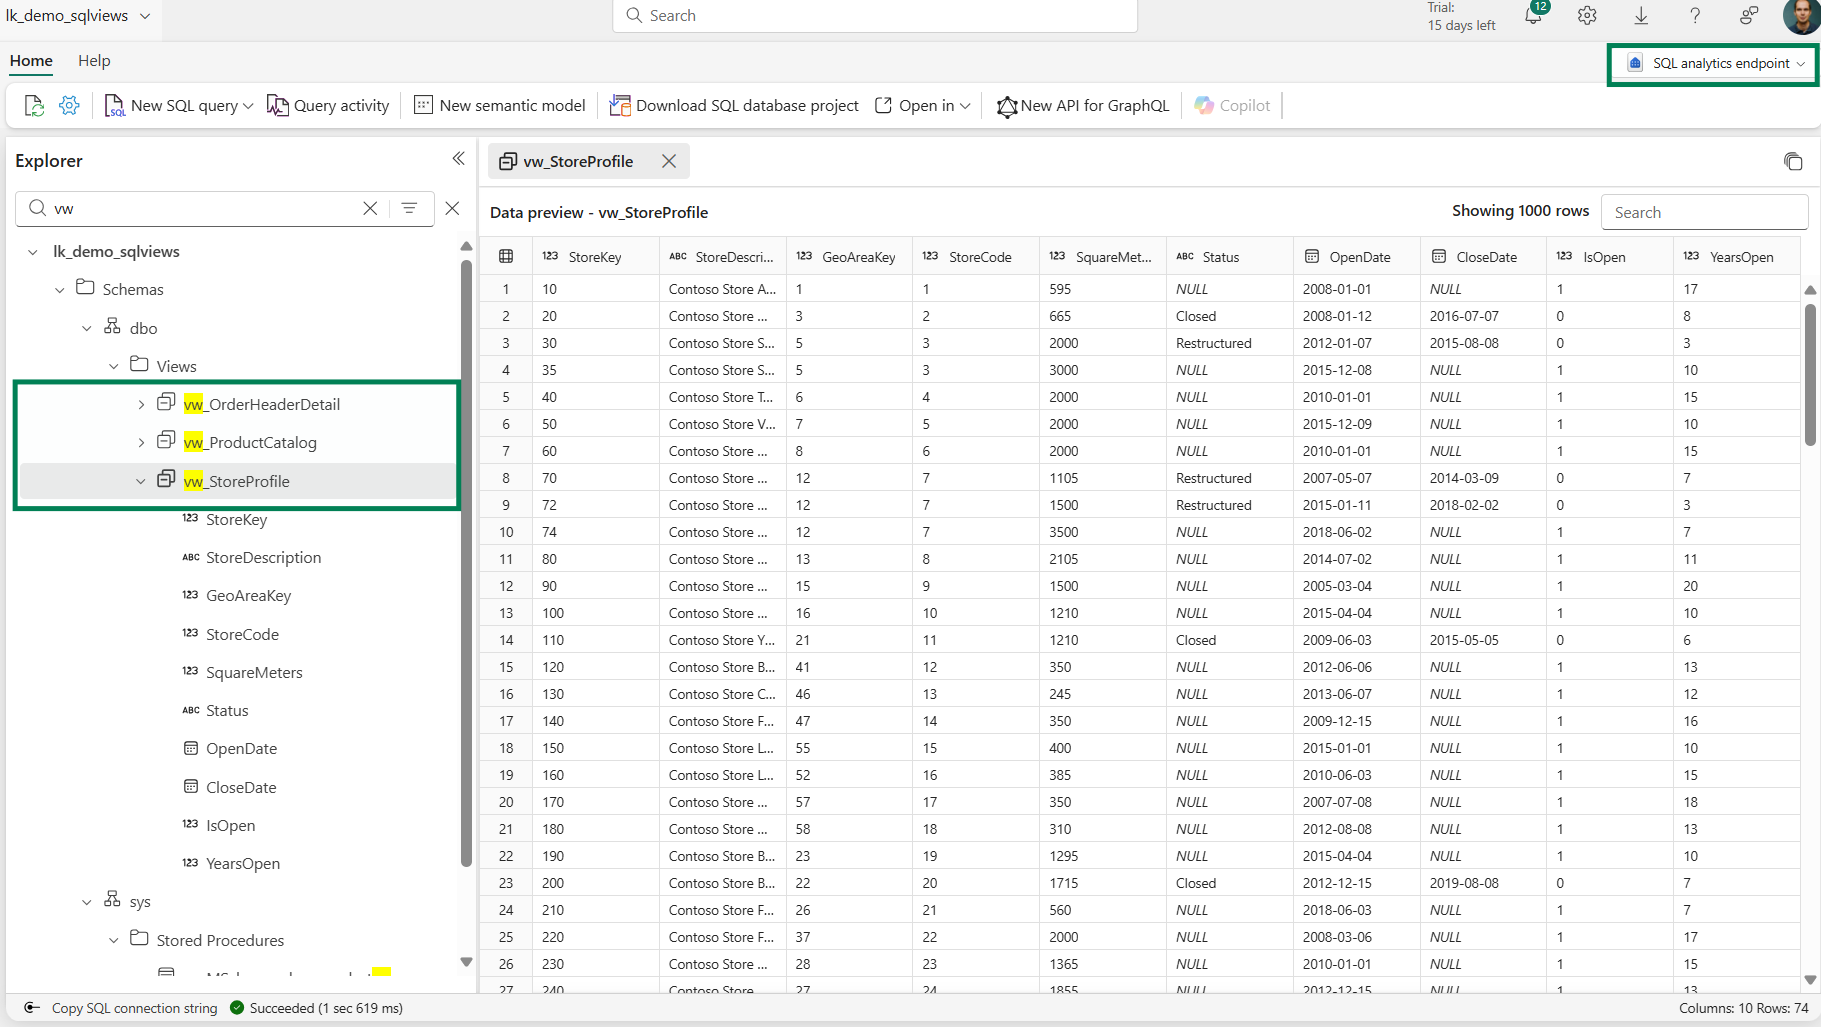Click the download icon in the header

(x=1641, y=15)
